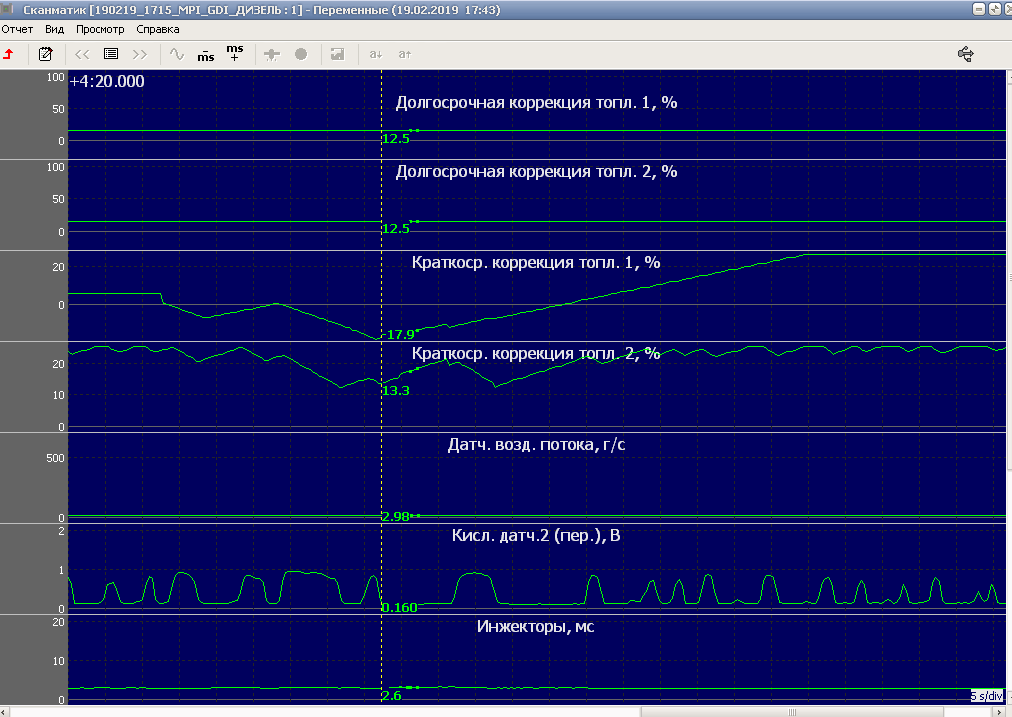Open the Просмотр menu

(x=100, y=29)
